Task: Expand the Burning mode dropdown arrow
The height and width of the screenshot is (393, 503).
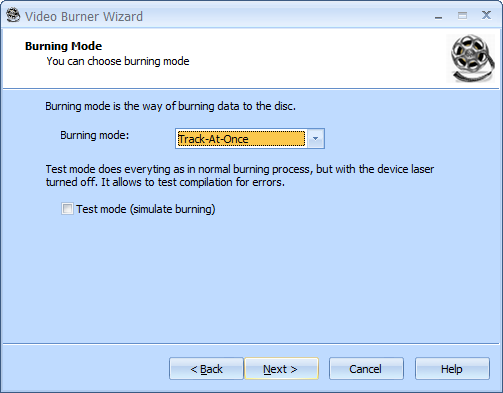Action: [315, 139]
